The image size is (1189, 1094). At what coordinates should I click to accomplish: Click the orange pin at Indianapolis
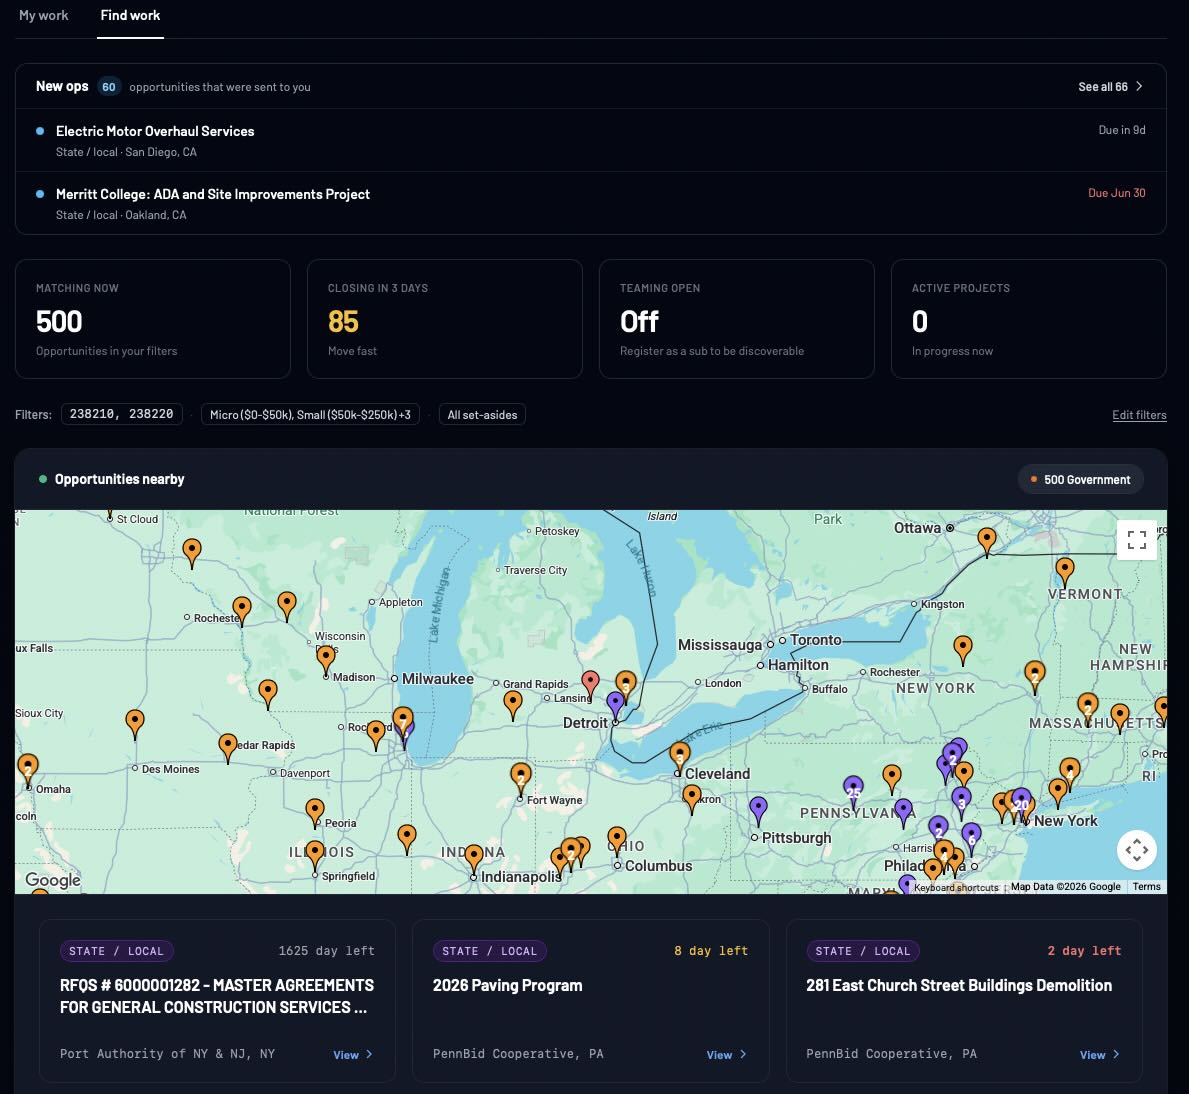[474, 857]
